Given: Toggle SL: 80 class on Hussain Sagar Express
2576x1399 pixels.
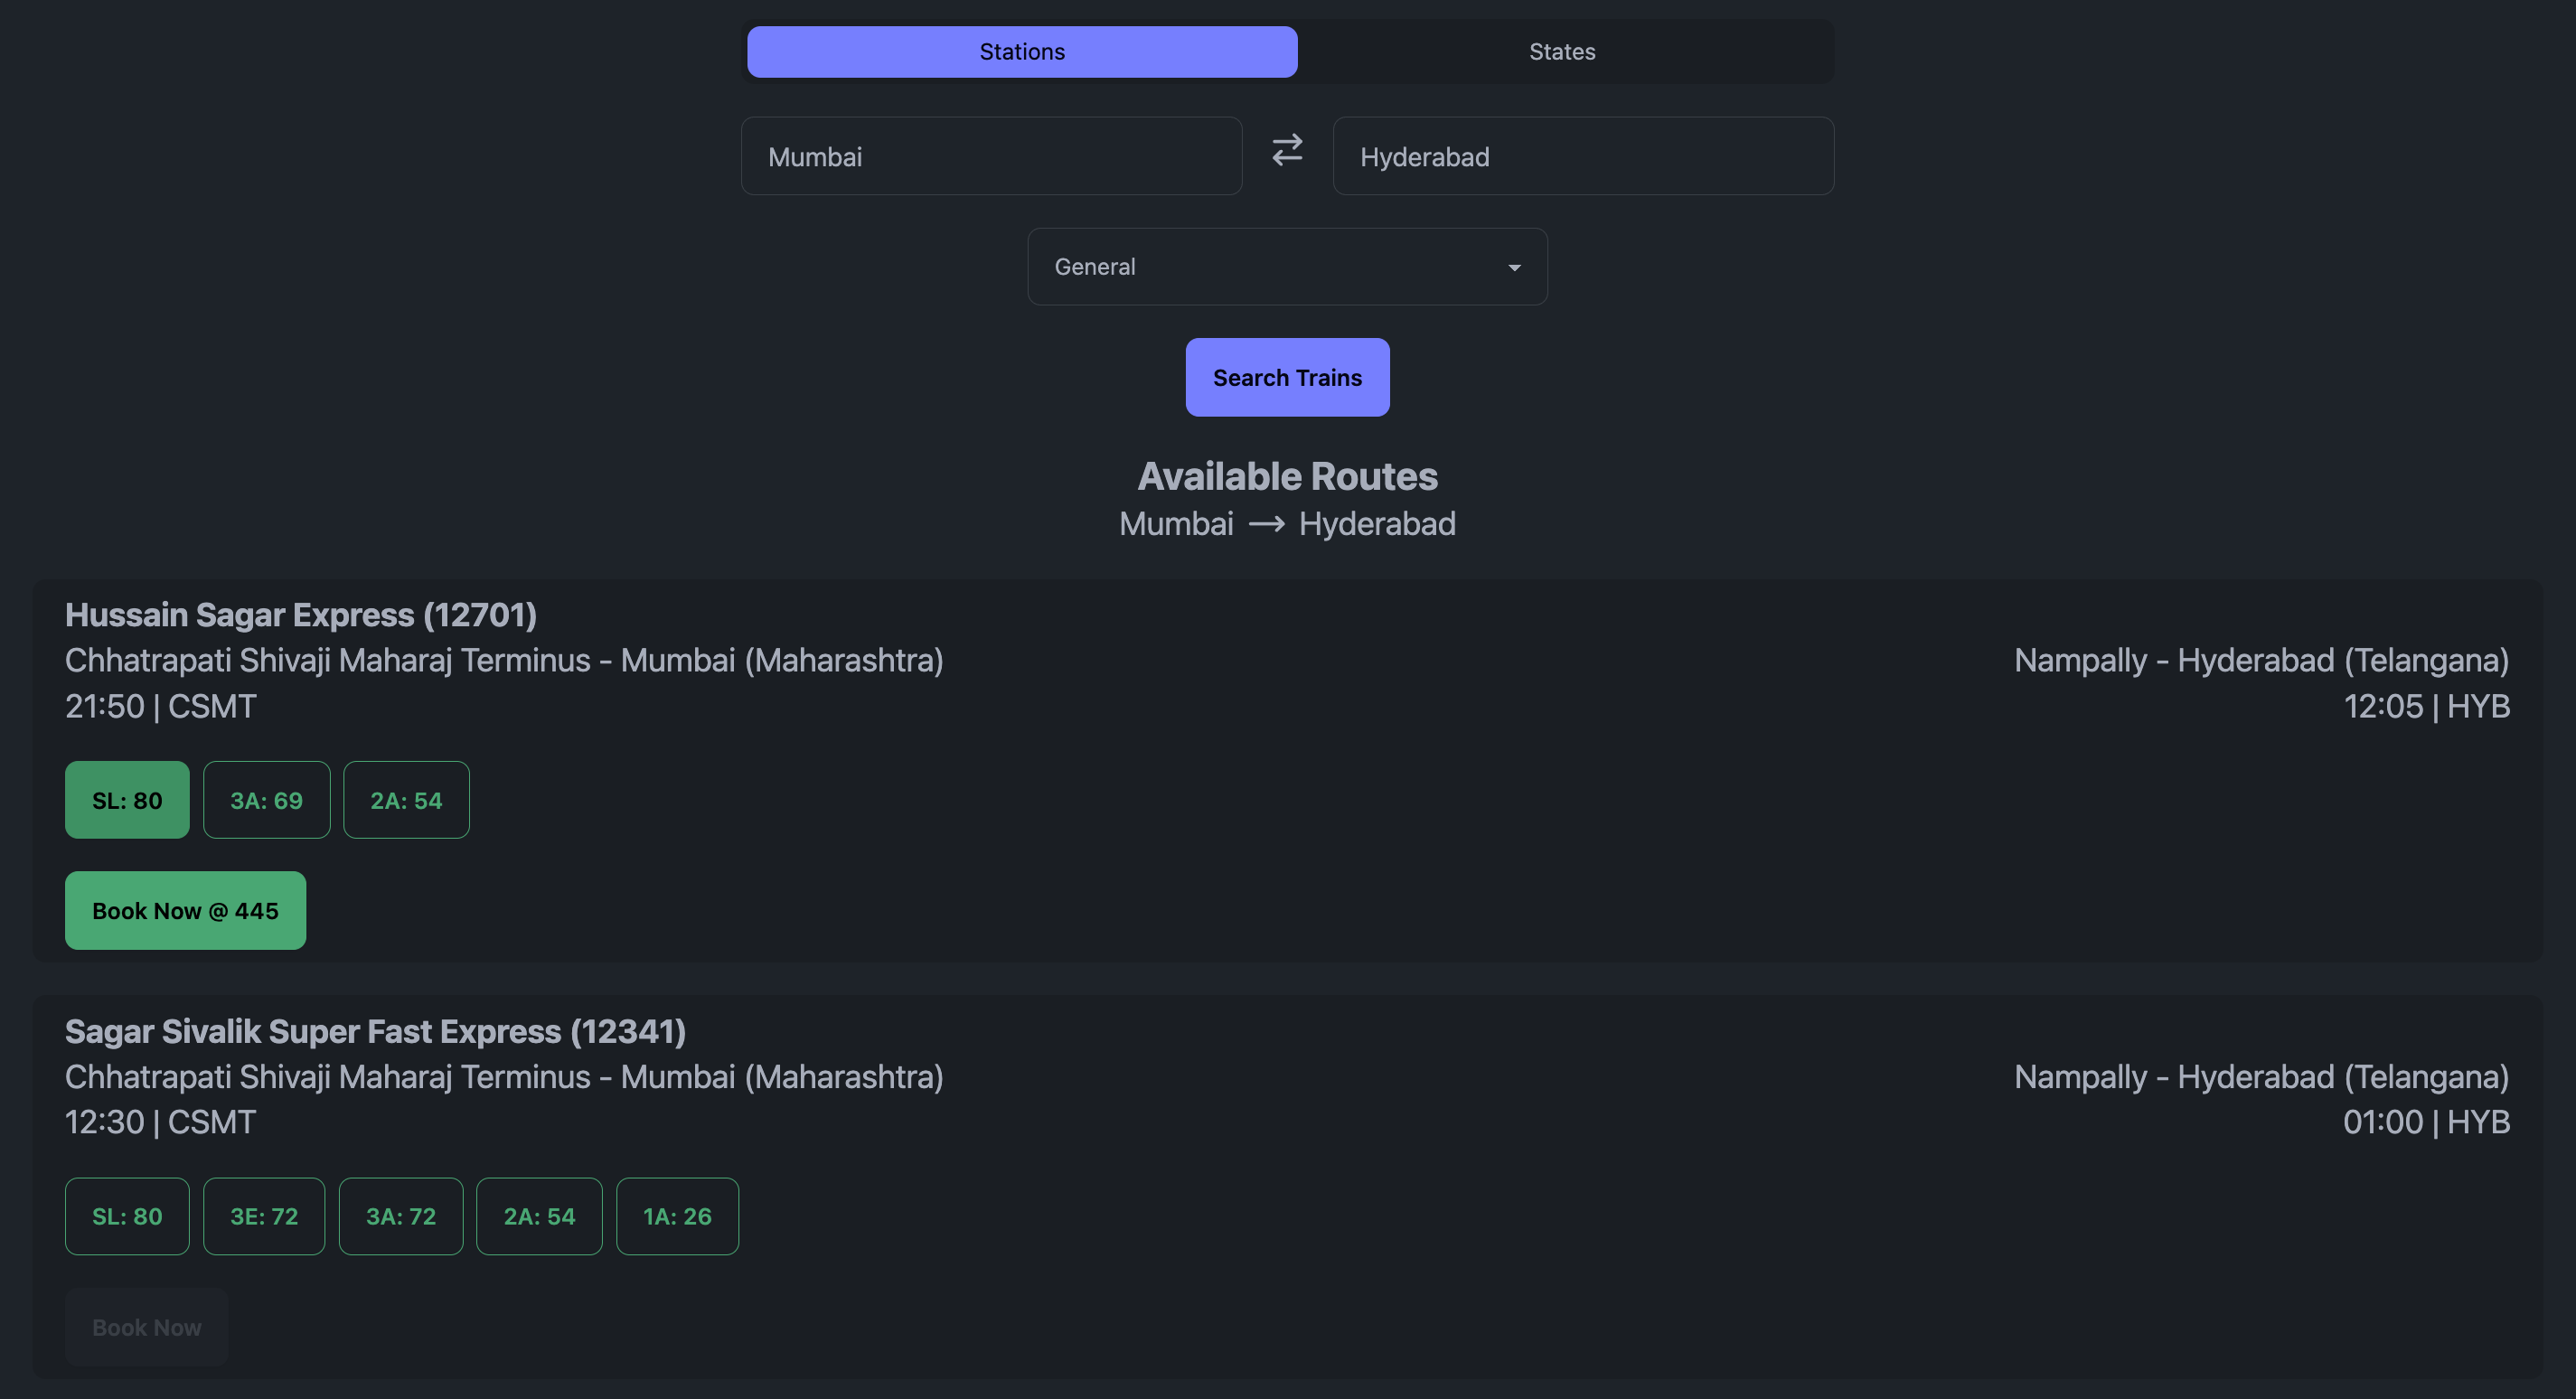Looking at the screenshot, I should coord(127,800).
